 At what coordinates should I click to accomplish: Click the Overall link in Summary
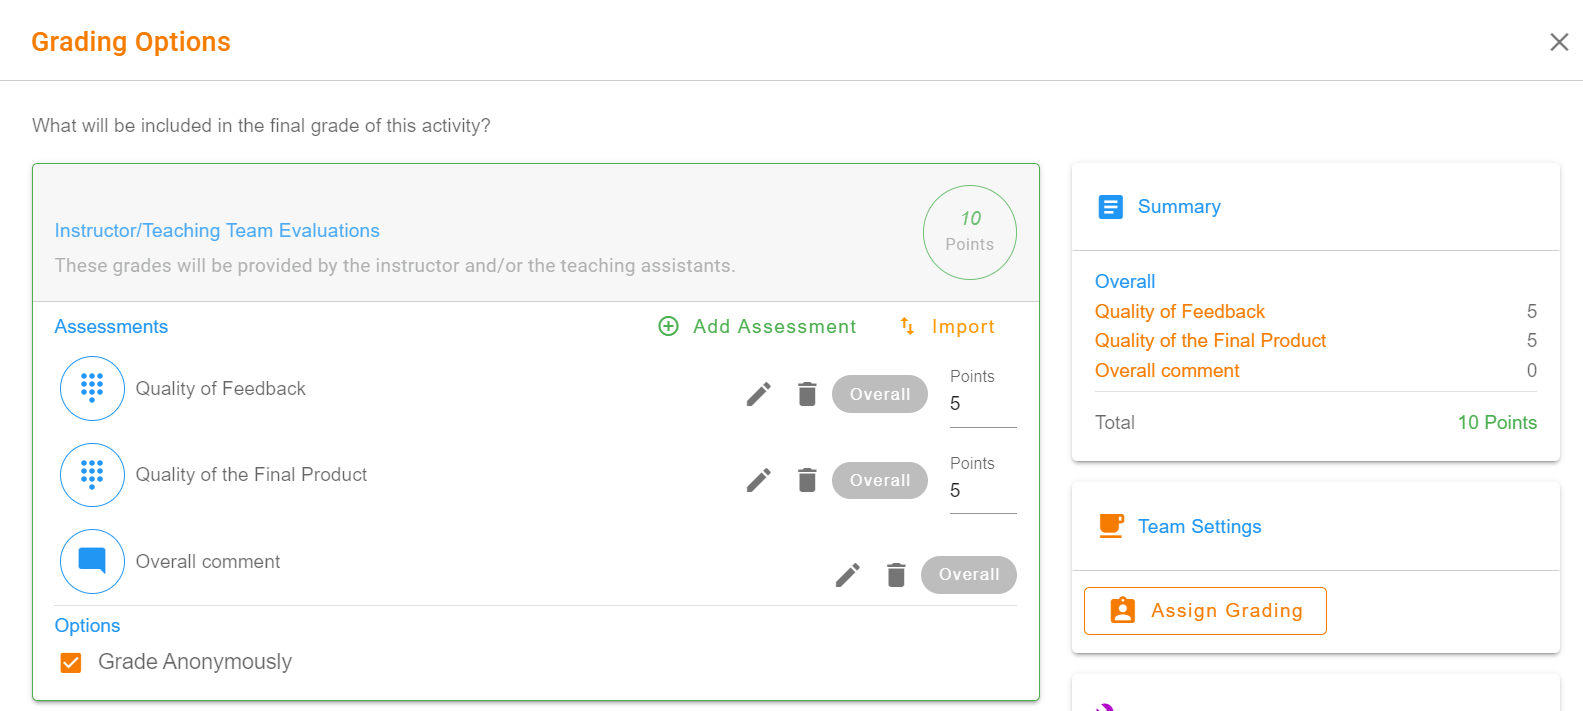pyautogui.click(x=1124, y=281)
